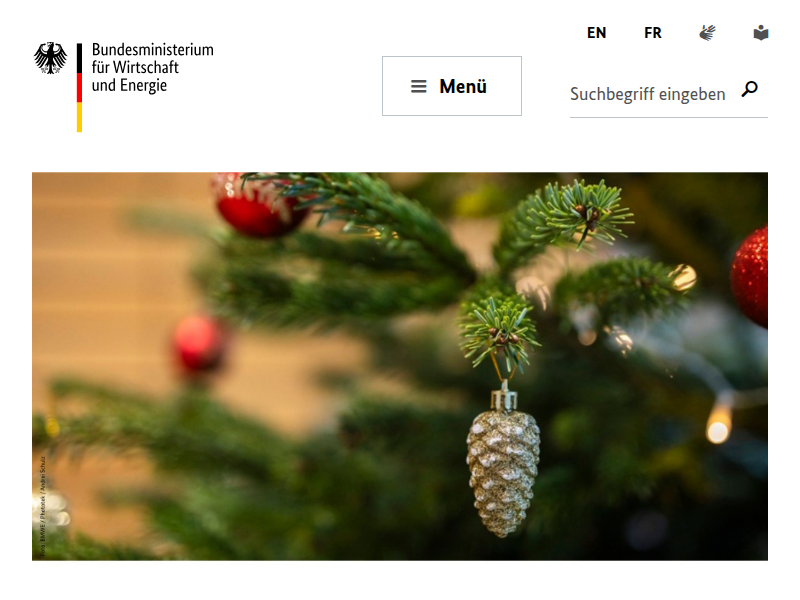
Task: Click the red ornament at the top of the photo
Action: click(258, 205)
